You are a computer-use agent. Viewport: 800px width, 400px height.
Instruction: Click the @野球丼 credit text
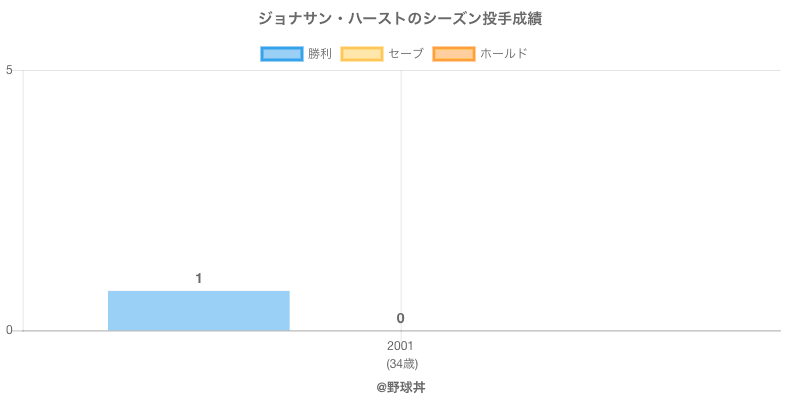[x=400, y=386]
